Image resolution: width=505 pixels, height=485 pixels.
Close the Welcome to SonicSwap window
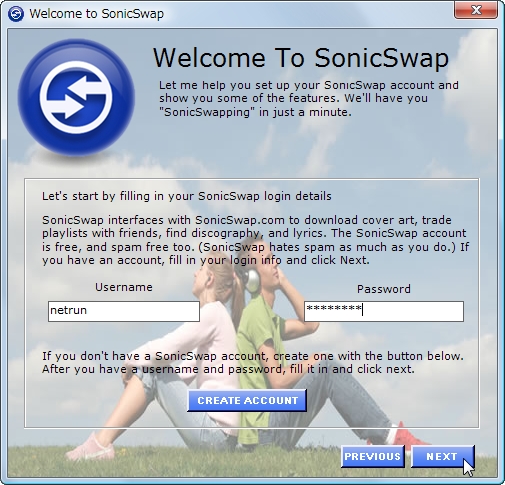tap(476, 10)
